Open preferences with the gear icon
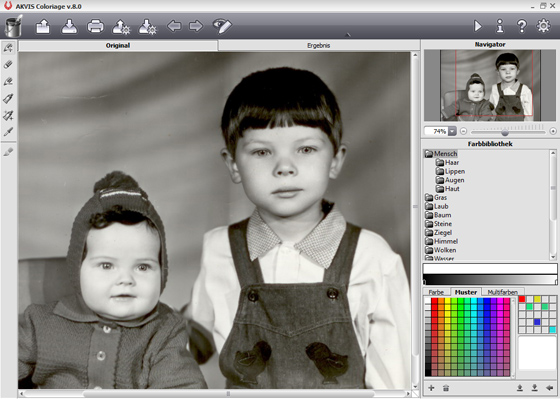This screenshot has height=399, width=560. pos(543,26)
